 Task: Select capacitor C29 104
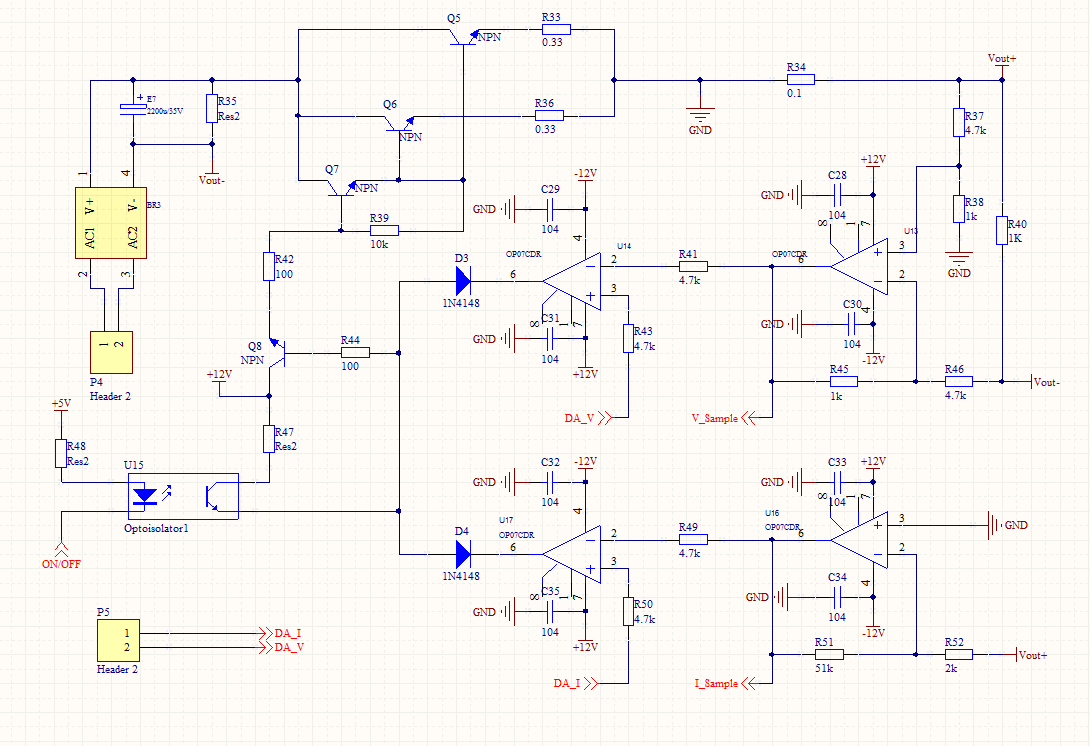click(550, 209)
